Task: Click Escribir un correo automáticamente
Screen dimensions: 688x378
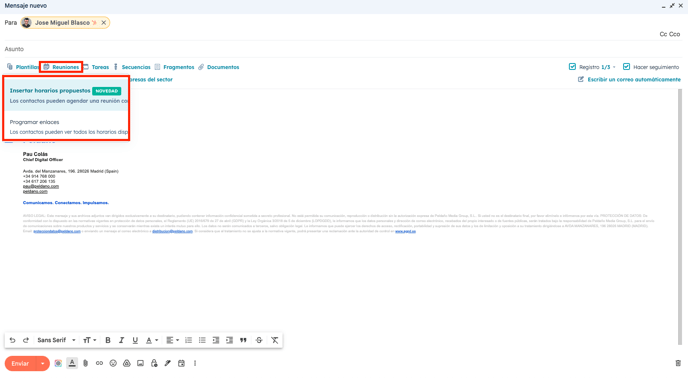Action: coord(629,79)
